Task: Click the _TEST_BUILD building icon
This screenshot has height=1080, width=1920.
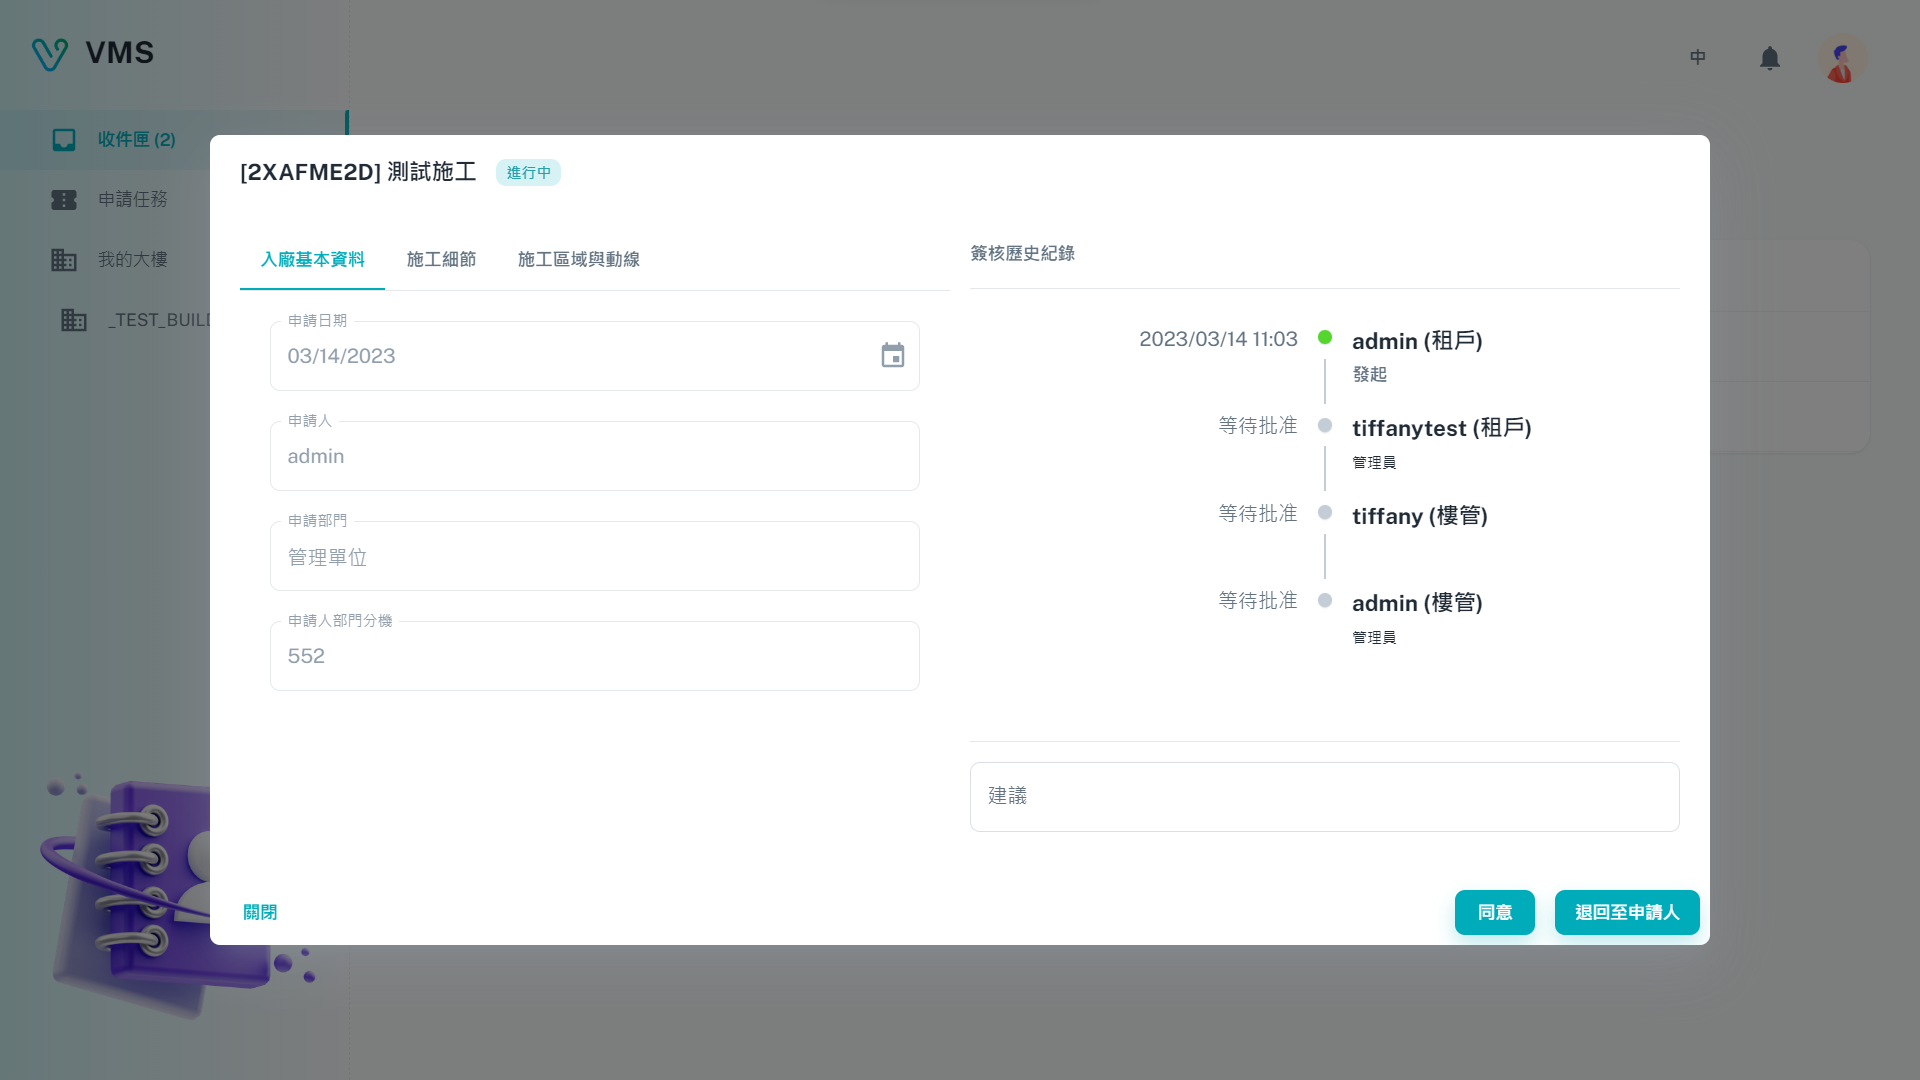Action: (74, 320)
